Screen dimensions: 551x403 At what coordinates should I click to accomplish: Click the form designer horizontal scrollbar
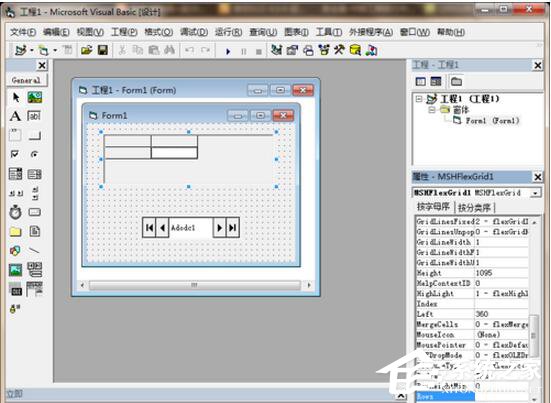click(195, 285)
